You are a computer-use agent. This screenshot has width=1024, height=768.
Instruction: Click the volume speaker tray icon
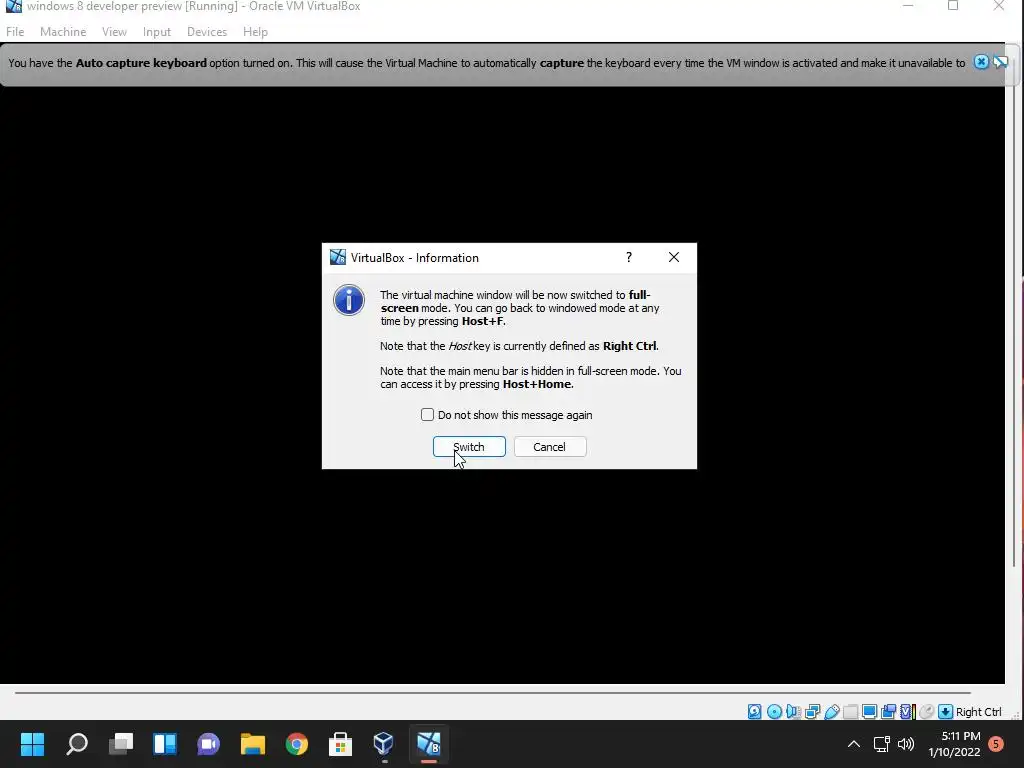[906, 744]
